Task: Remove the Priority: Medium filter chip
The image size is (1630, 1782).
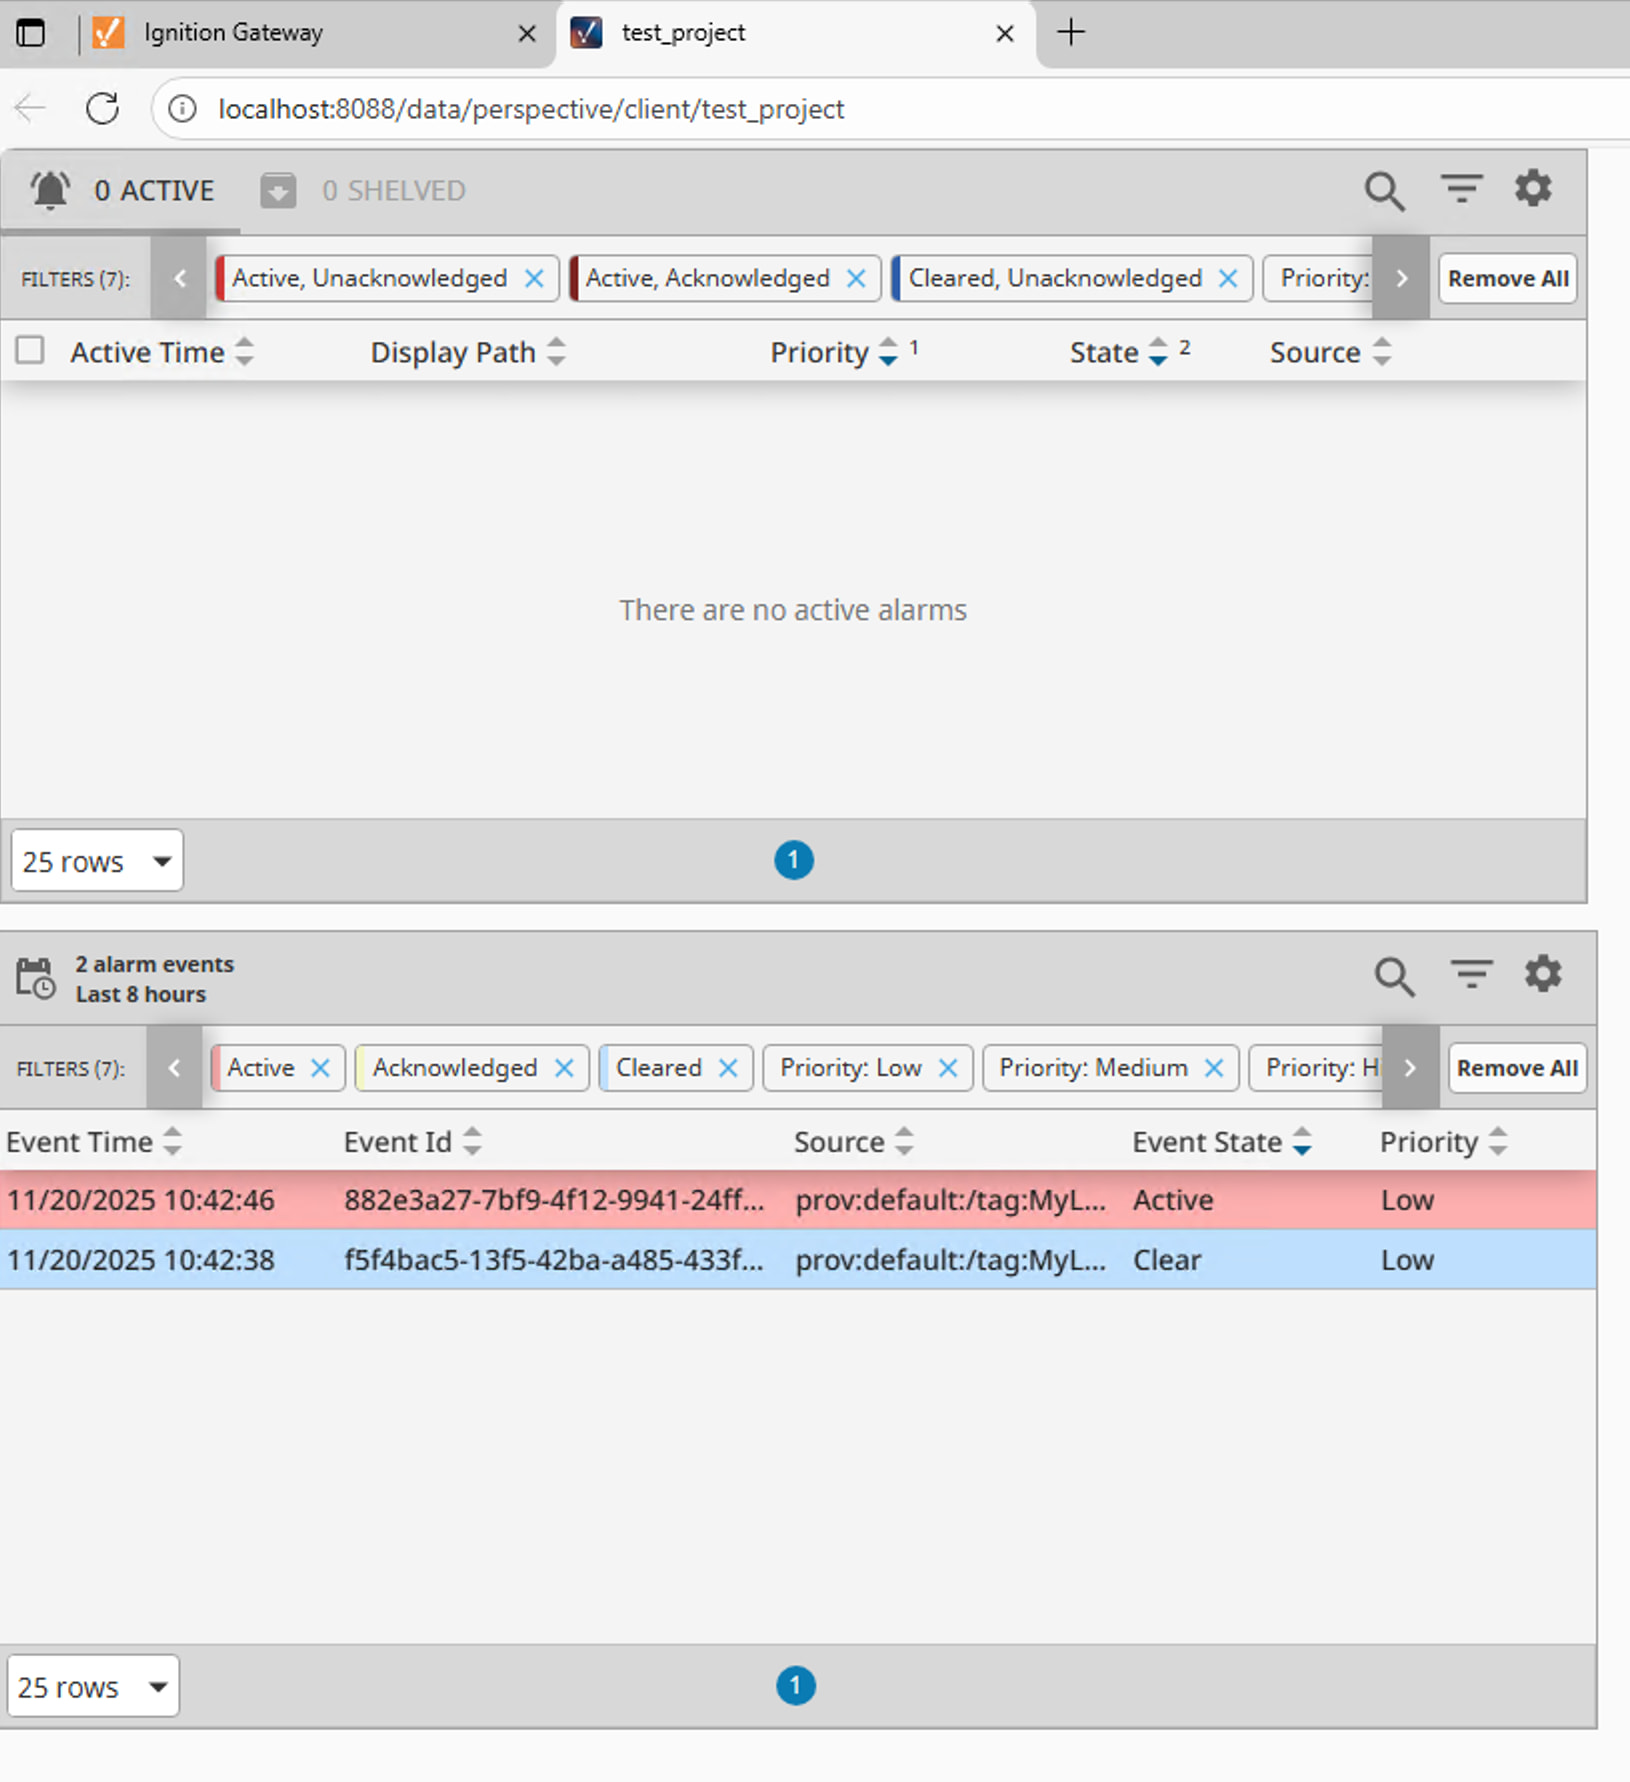Action: pyautogui.click(x=1214, y=1068)
